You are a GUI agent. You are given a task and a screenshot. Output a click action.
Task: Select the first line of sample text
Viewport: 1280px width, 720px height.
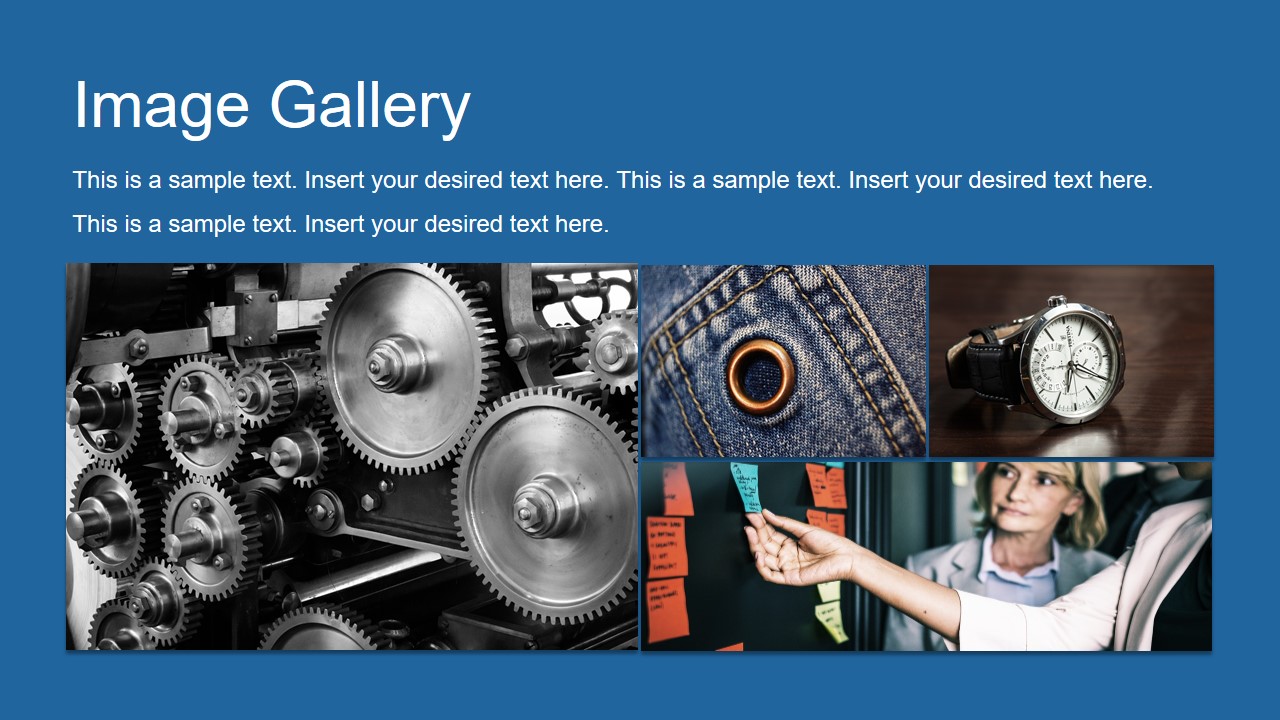coord(613,181)
